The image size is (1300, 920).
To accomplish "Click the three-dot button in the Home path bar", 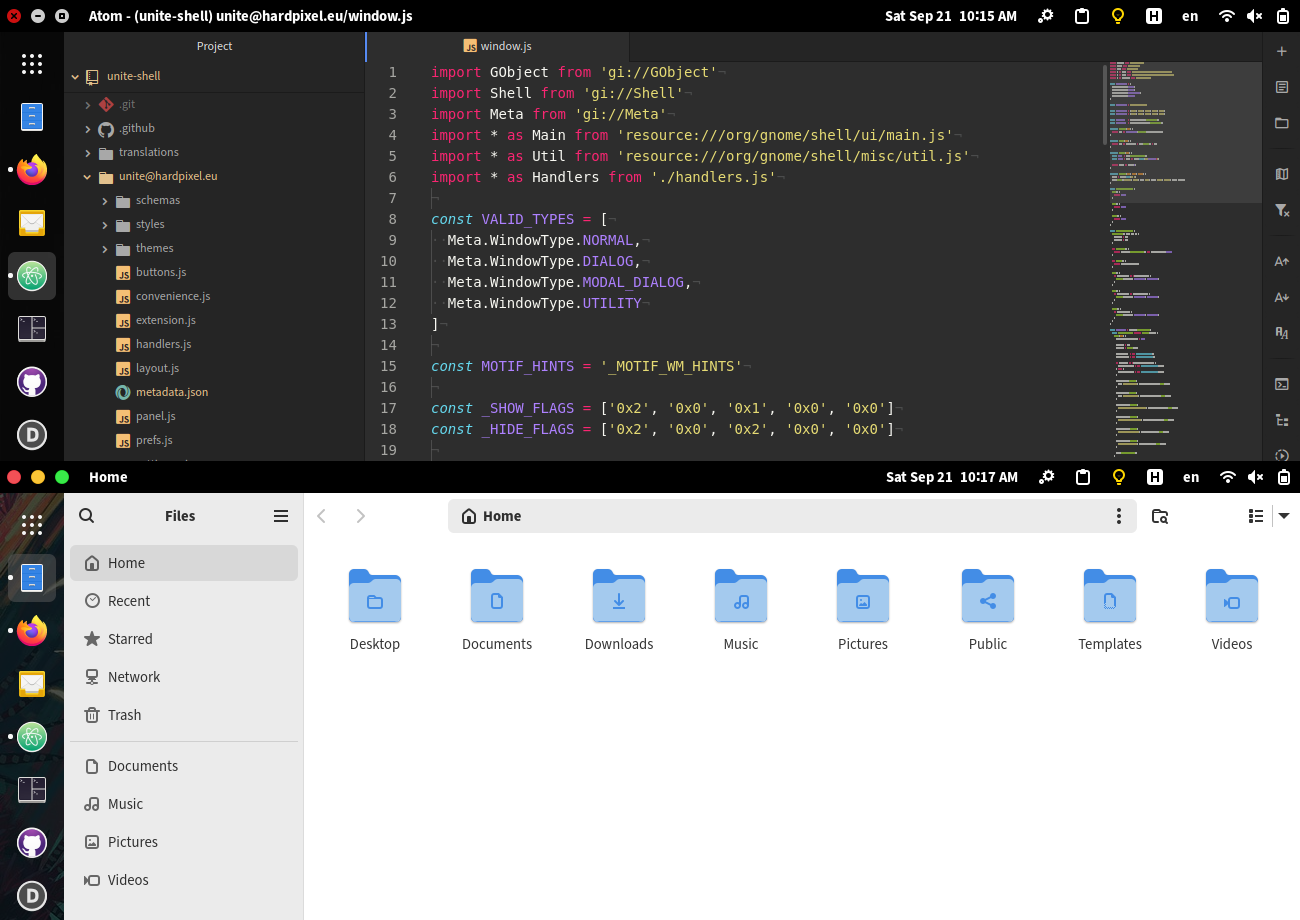I will click(1119, 516).
